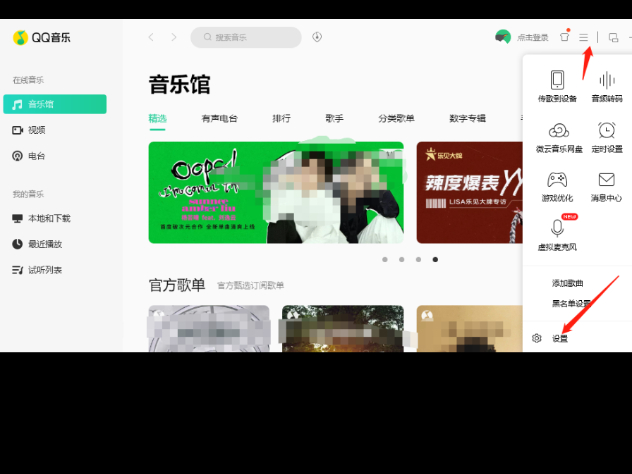The image size is (632, 474).
Task: Open the first 官方歌单 playlist cover
Action: click(x=209, y=328)
